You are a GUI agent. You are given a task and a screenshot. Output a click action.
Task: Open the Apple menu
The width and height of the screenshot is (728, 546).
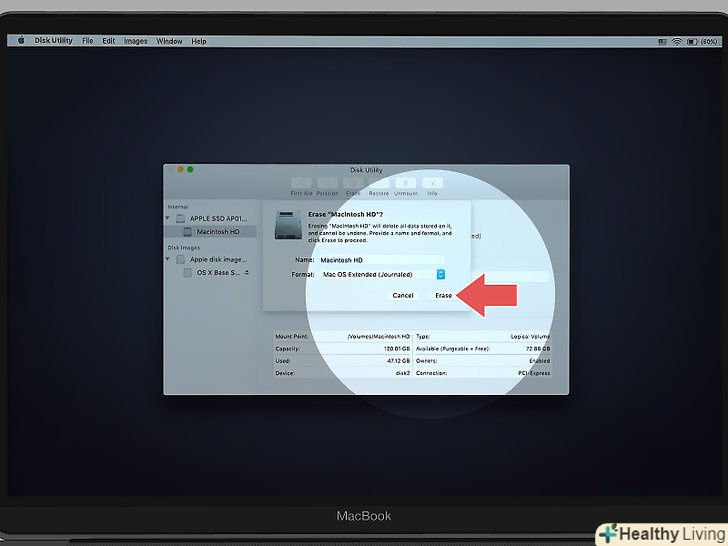[21, 41]
